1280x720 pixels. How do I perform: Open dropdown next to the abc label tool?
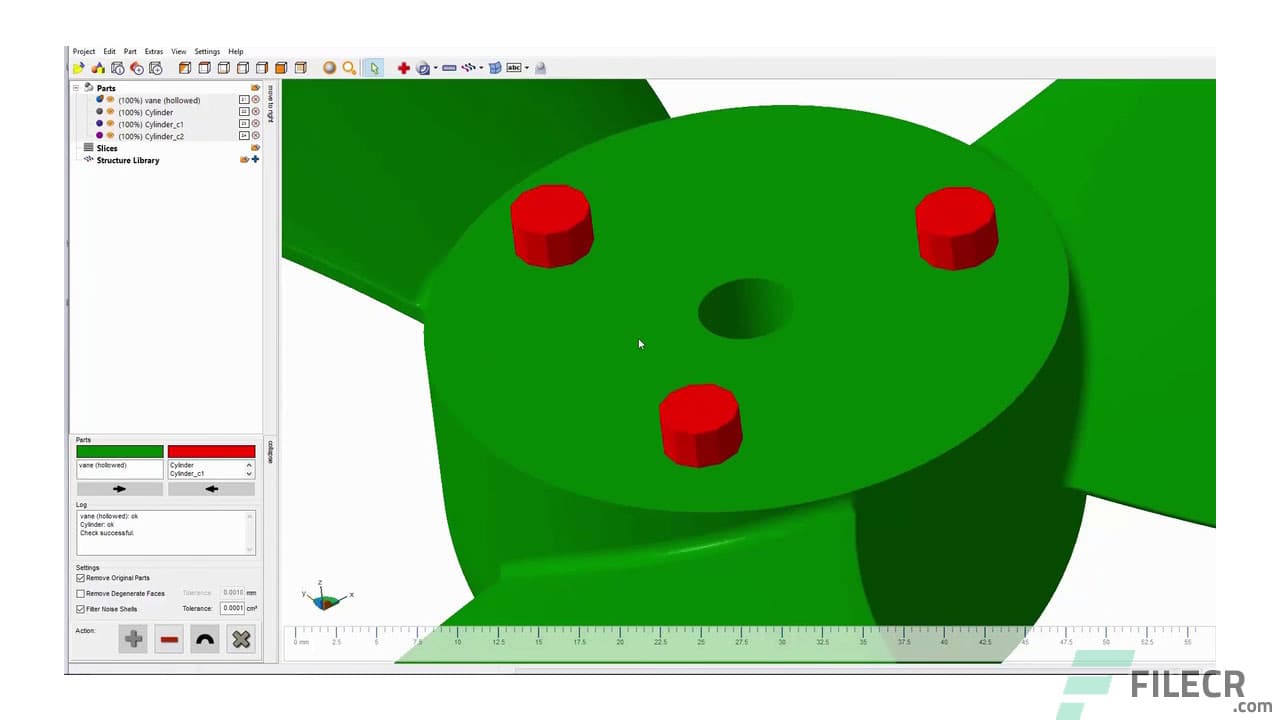tap(527, 68)
